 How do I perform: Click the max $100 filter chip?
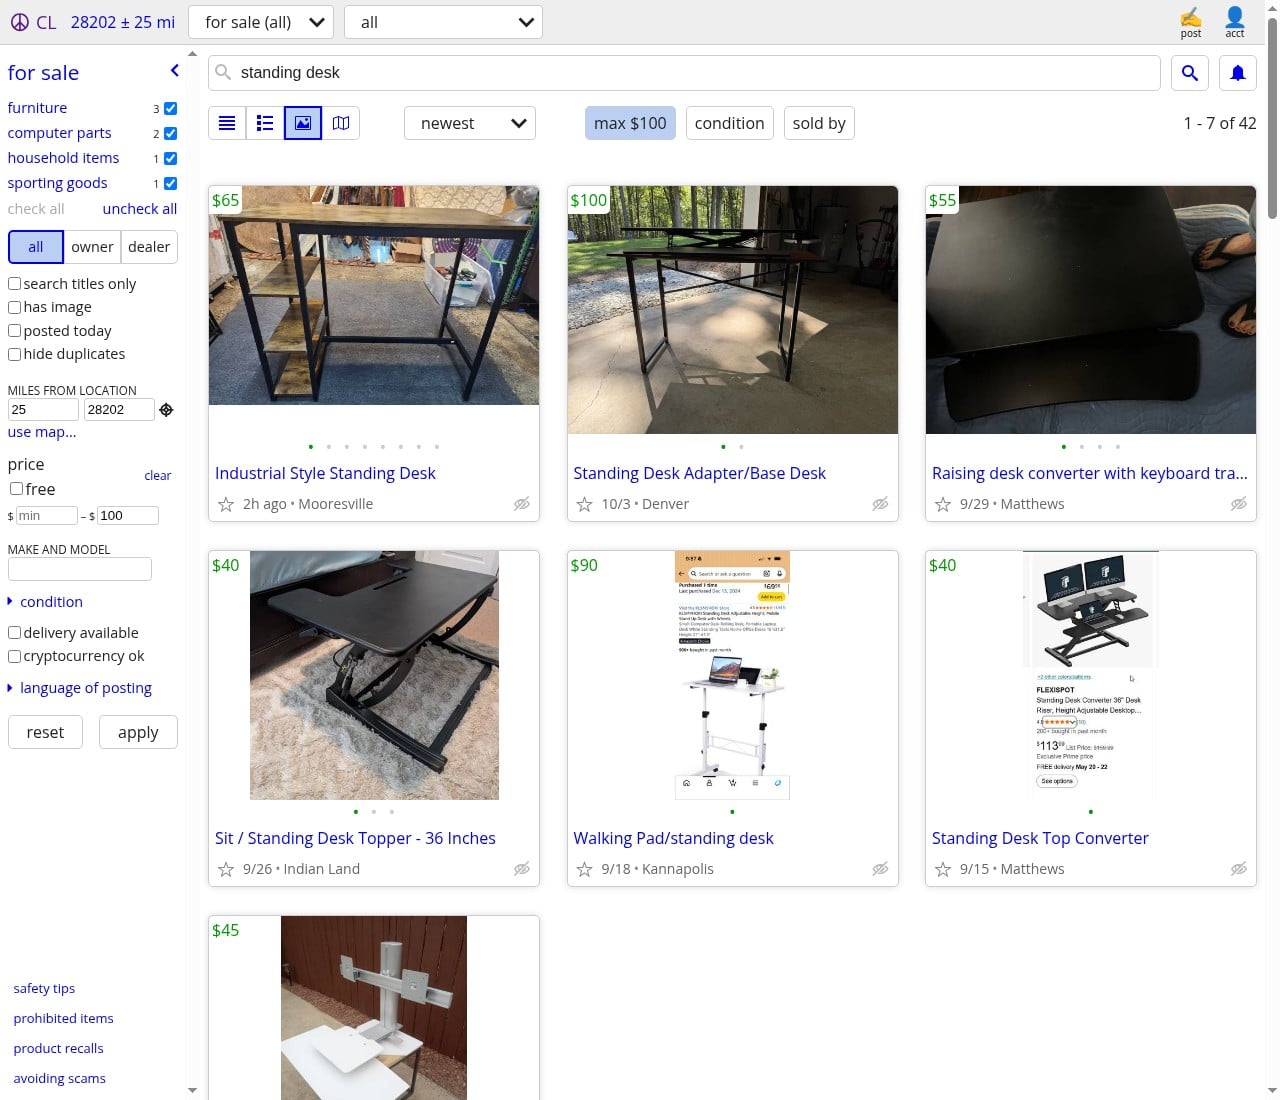(x=630, y=123)
